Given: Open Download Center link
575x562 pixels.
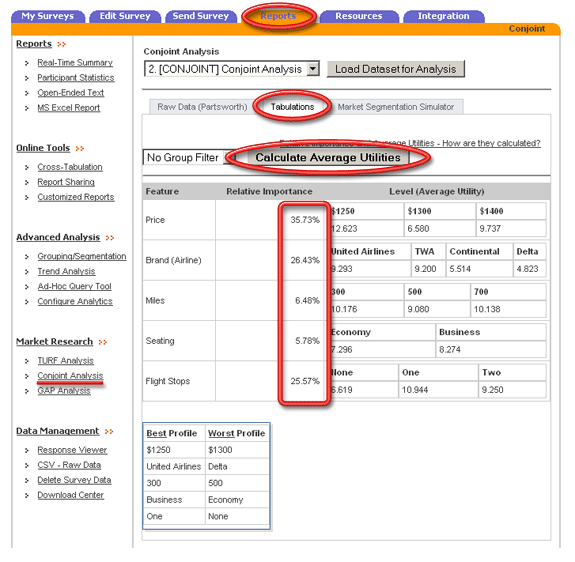Looking at the screenshot, I should 70,495.
